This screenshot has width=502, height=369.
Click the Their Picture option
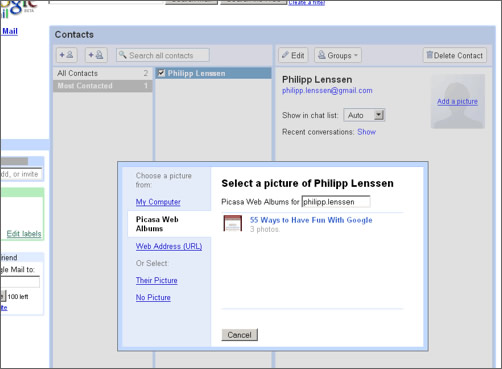point(156,280)
